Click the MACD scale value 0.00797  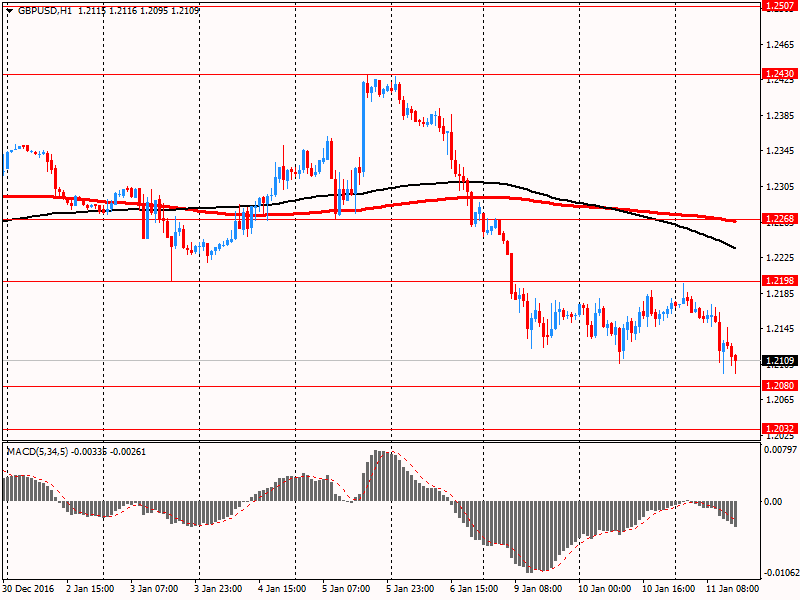780,449
